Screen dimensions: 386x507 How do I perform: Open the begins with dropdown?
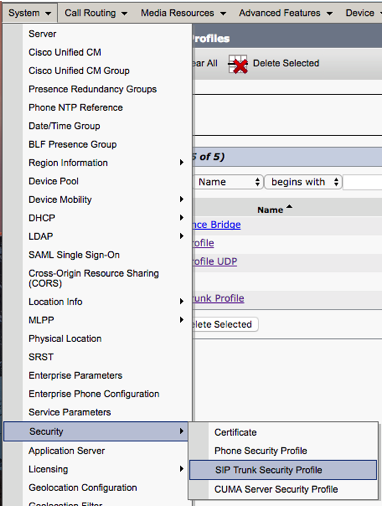303,182
